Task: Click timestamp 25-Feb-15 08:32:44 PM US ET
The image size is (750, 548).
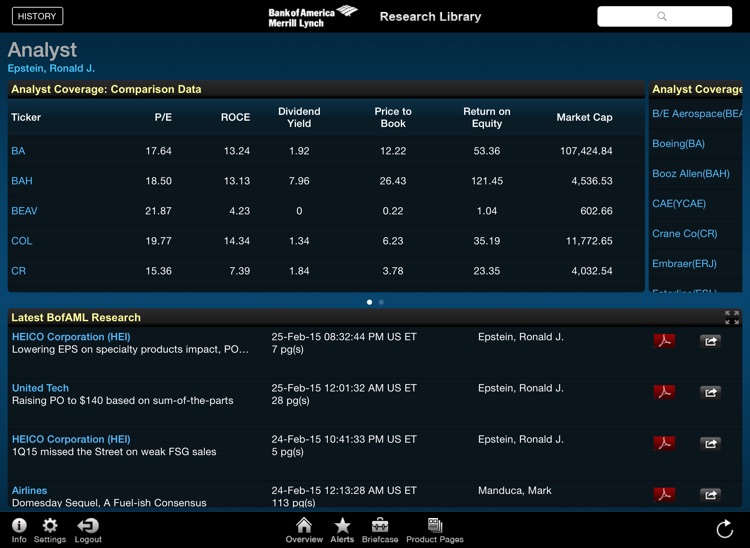Action: tap(344, 337)
